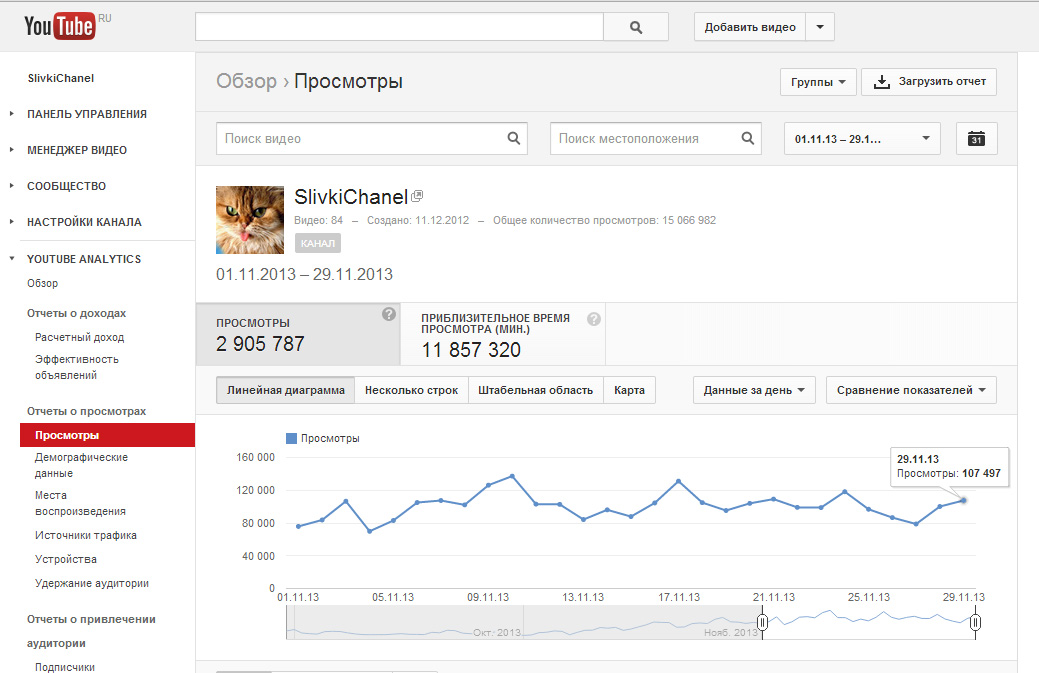Open Отчеты о просмотрах section
Viewport: 1039px width, 673px height.
pyautogui.click(x=86, y=411)
